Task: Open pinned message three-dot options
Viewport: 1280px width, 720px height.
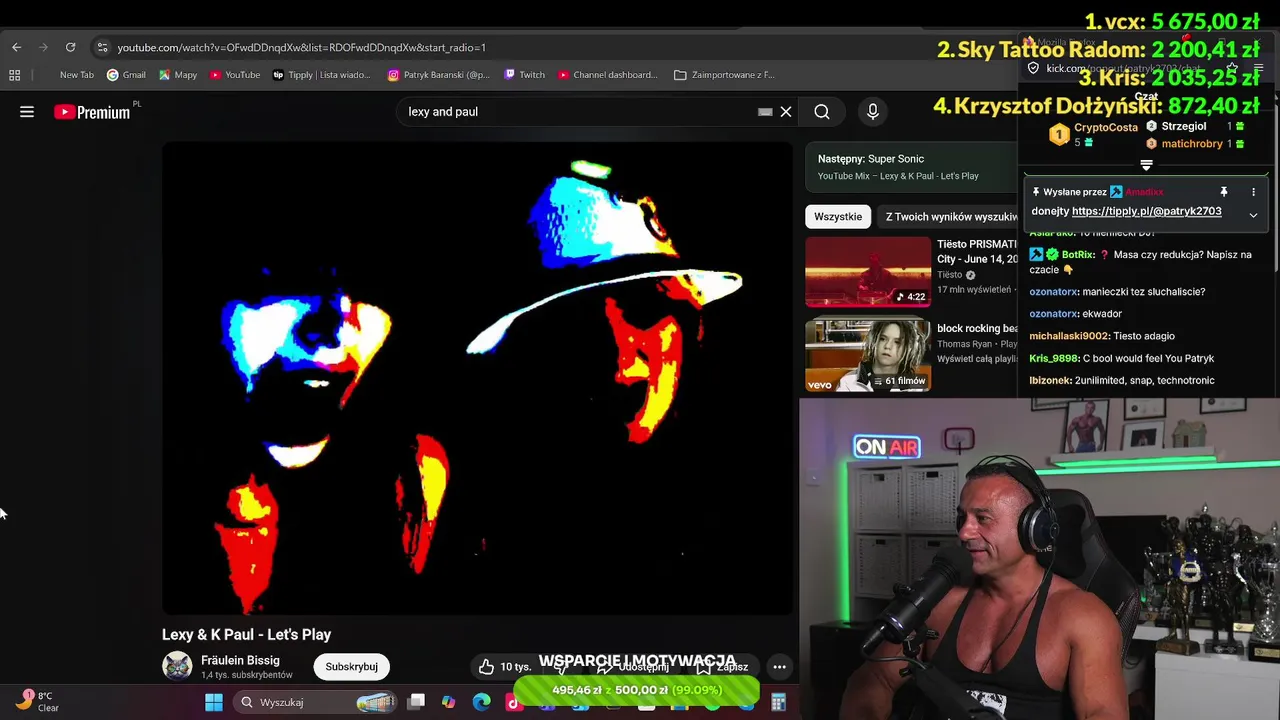Action: tap(1253, 192)
